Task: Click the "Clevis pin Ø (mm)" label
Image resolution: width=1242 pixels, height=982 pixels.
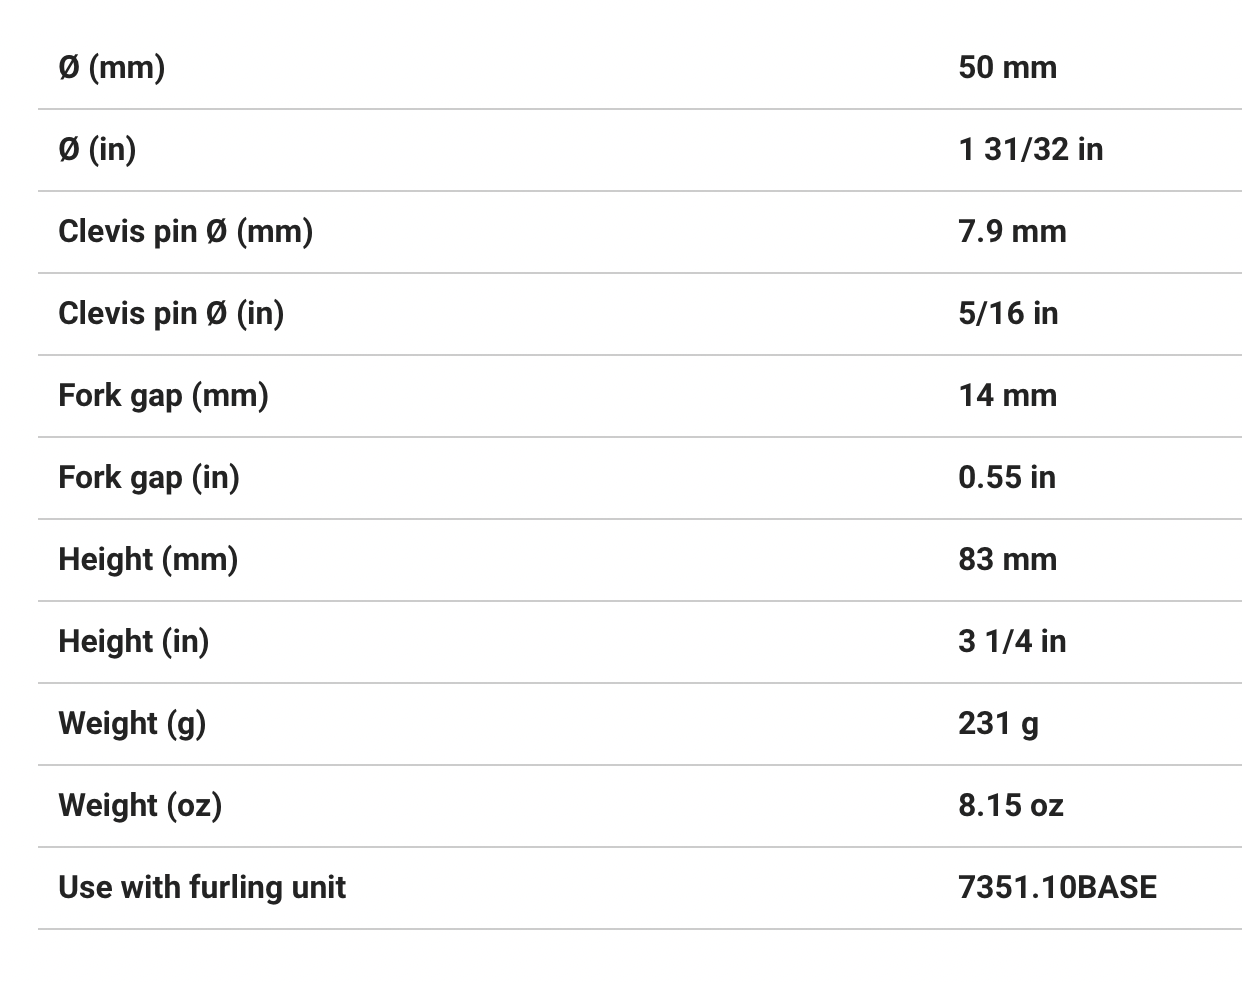Action: pyautogui.click(x=185, y=232)
